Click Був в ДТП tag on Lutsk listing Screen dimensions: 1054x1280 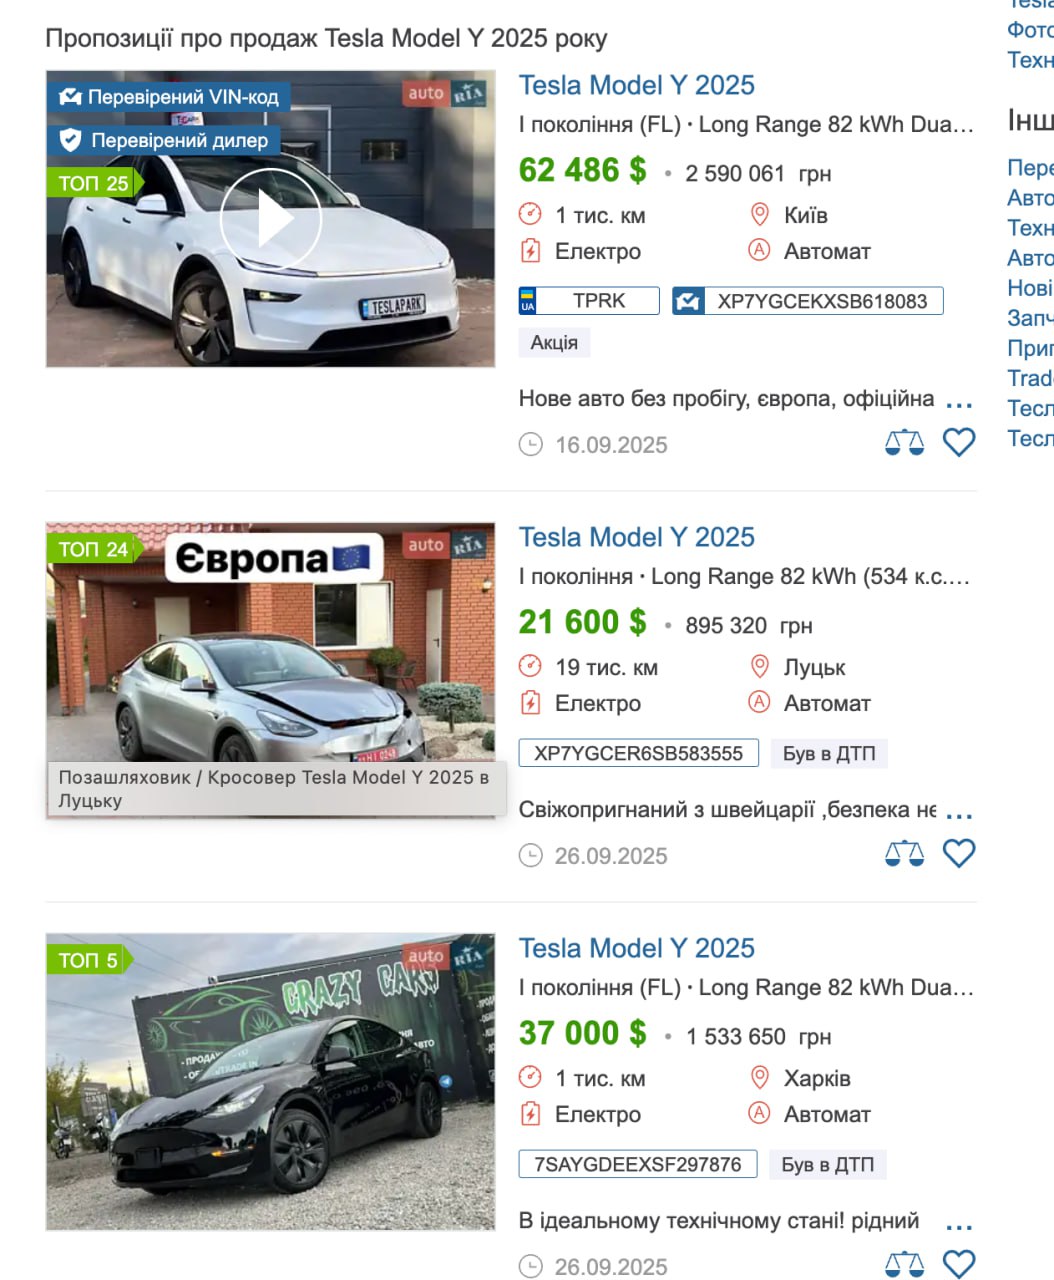(x=829, y=753)
